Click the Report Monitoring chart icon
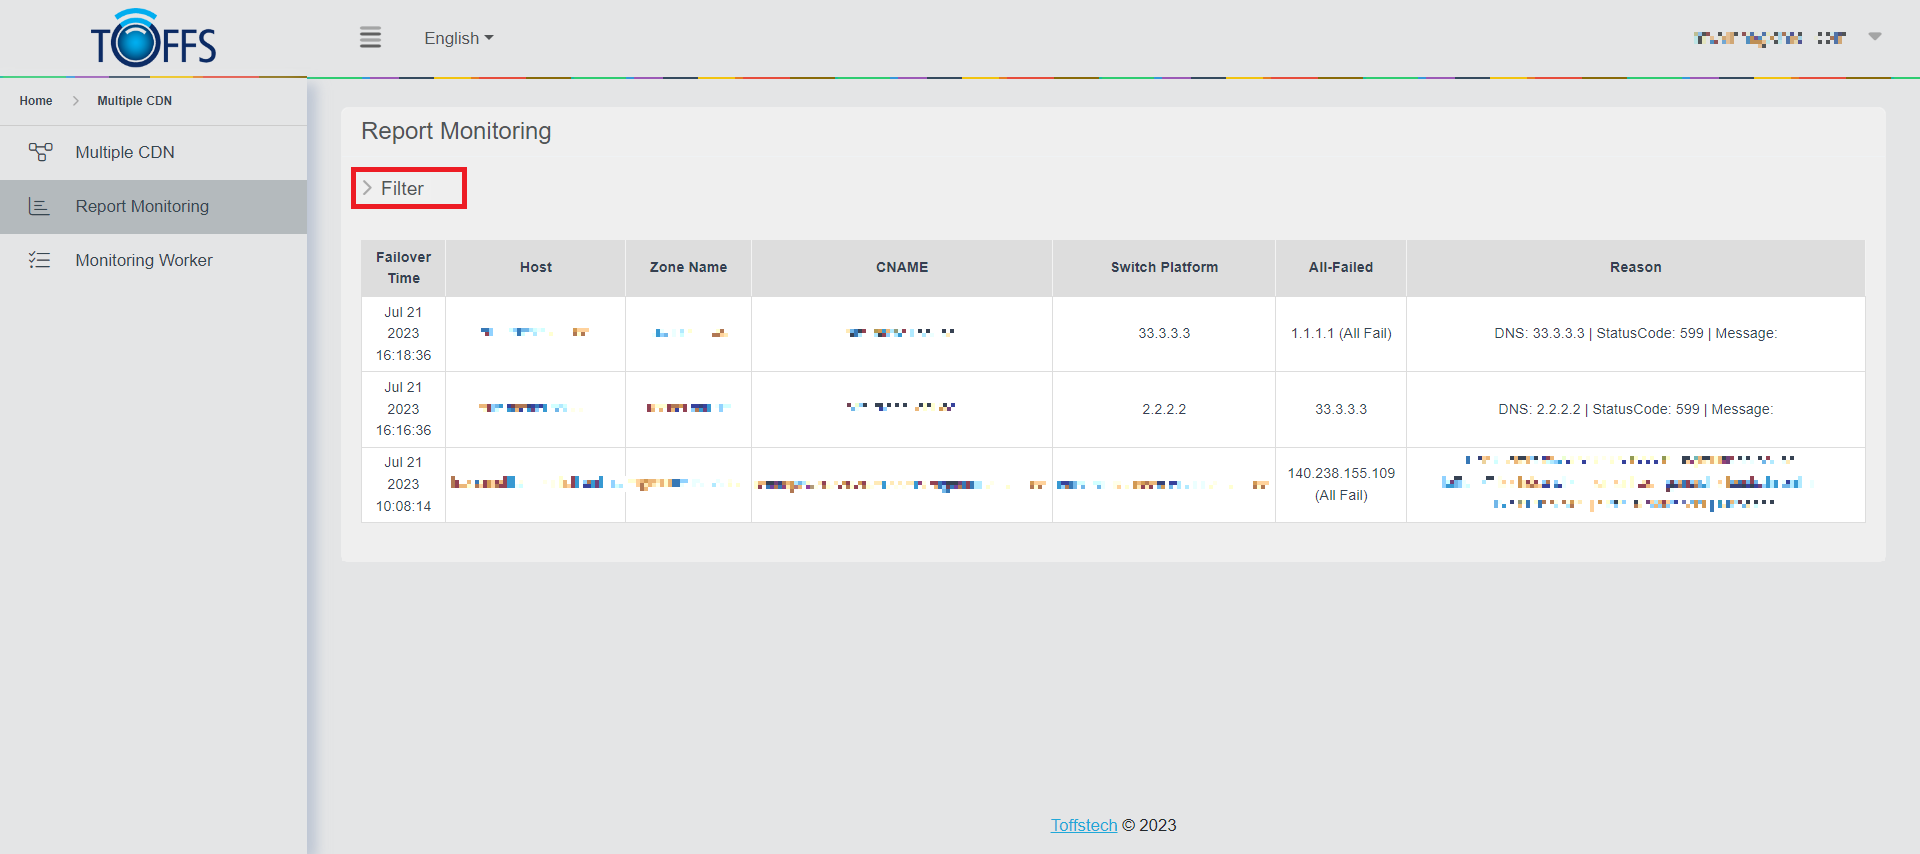 (x=39, y=206)
